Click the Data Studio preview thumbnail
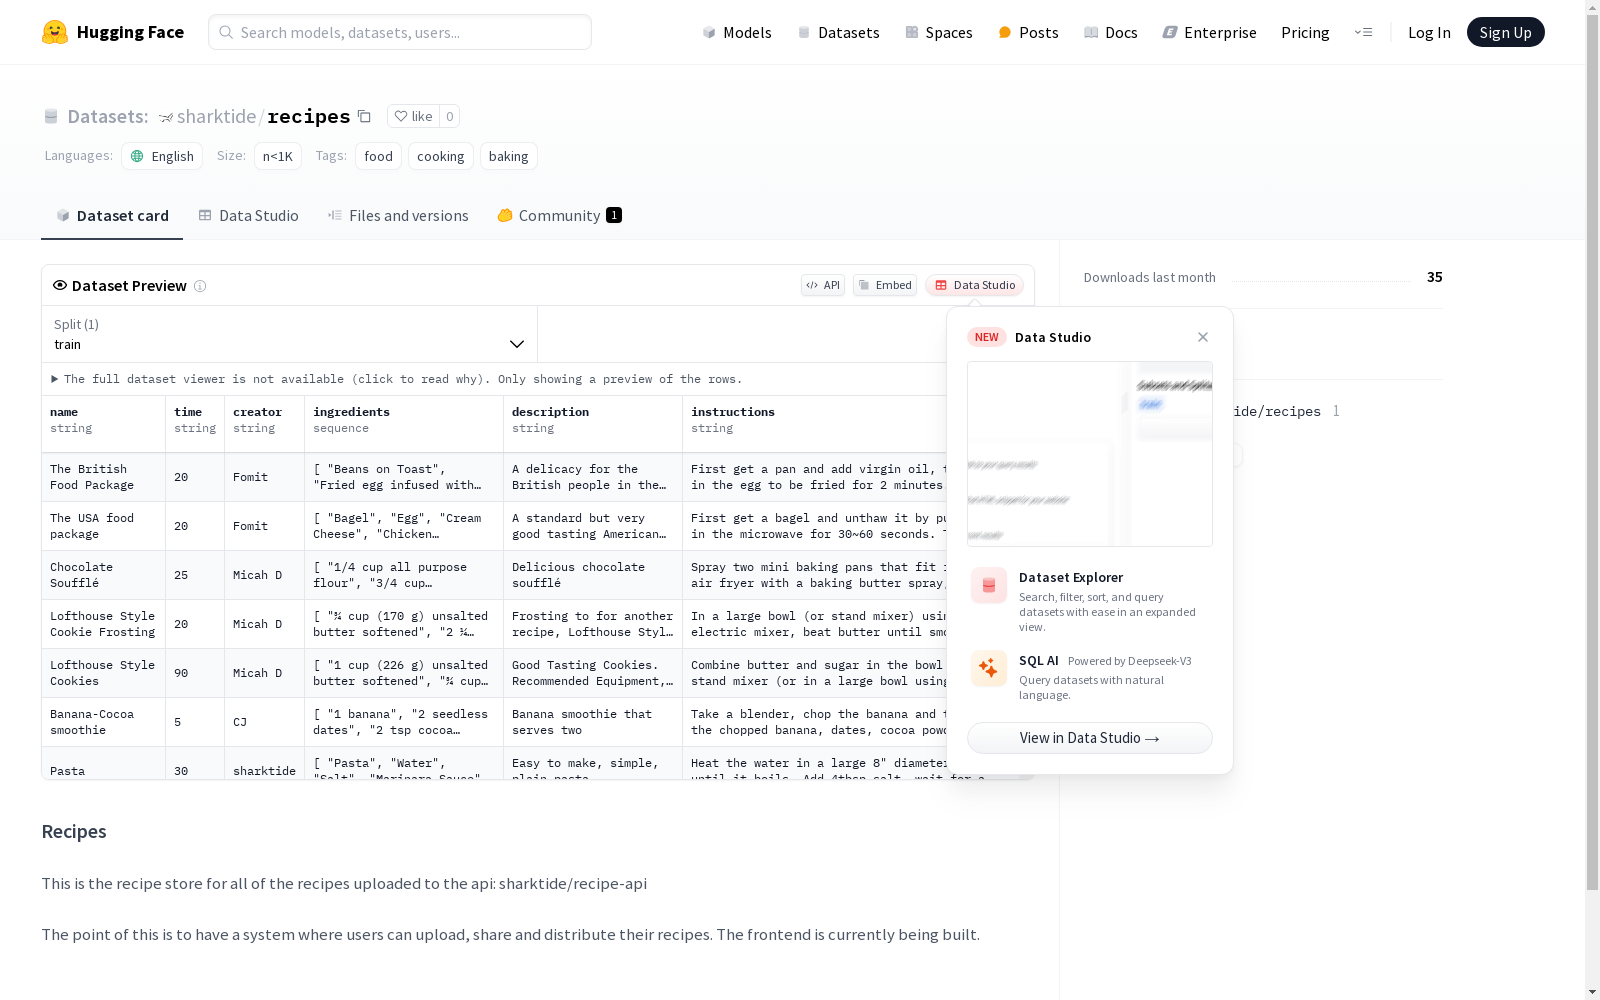Screen dimensions: 1600x1000 pos(1090,454)
